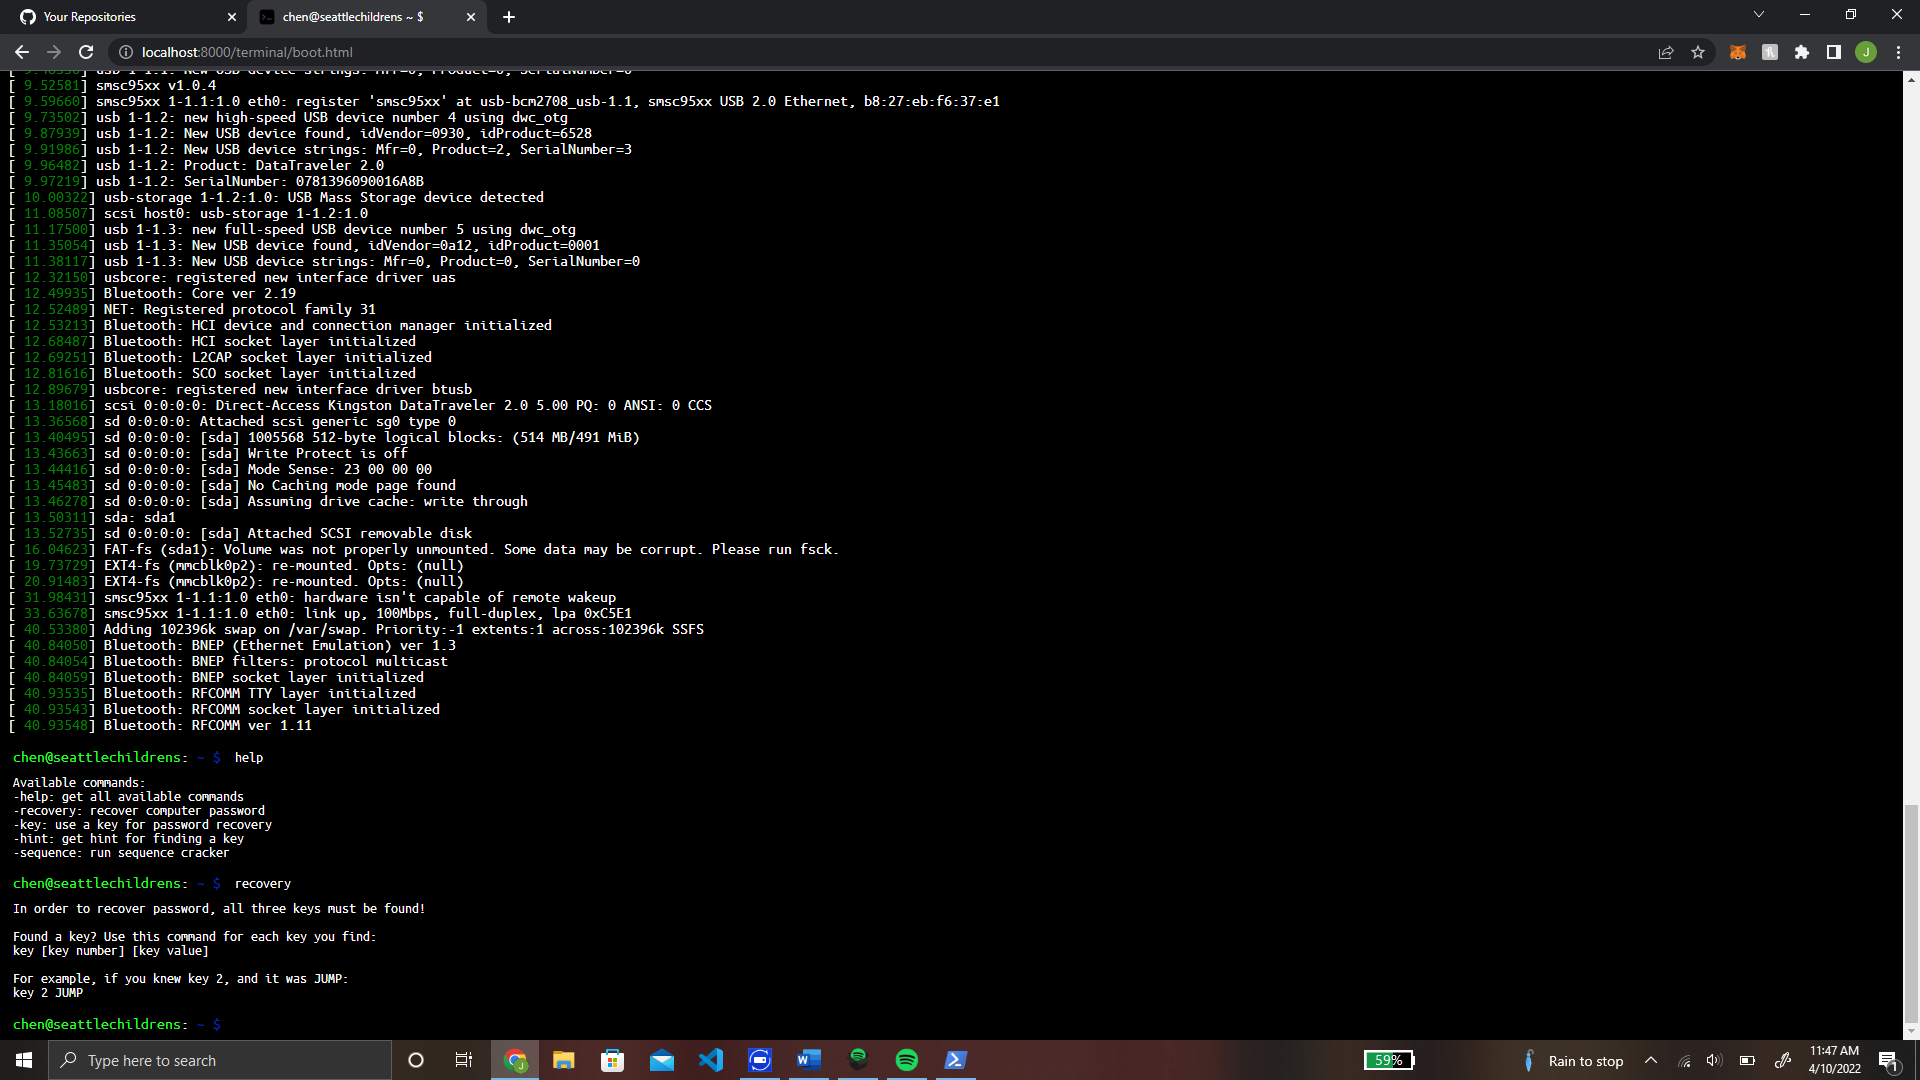The height and width of the screenshot is (1080, 1920).
Task: View site information for localhost
Action: (126, 52)
